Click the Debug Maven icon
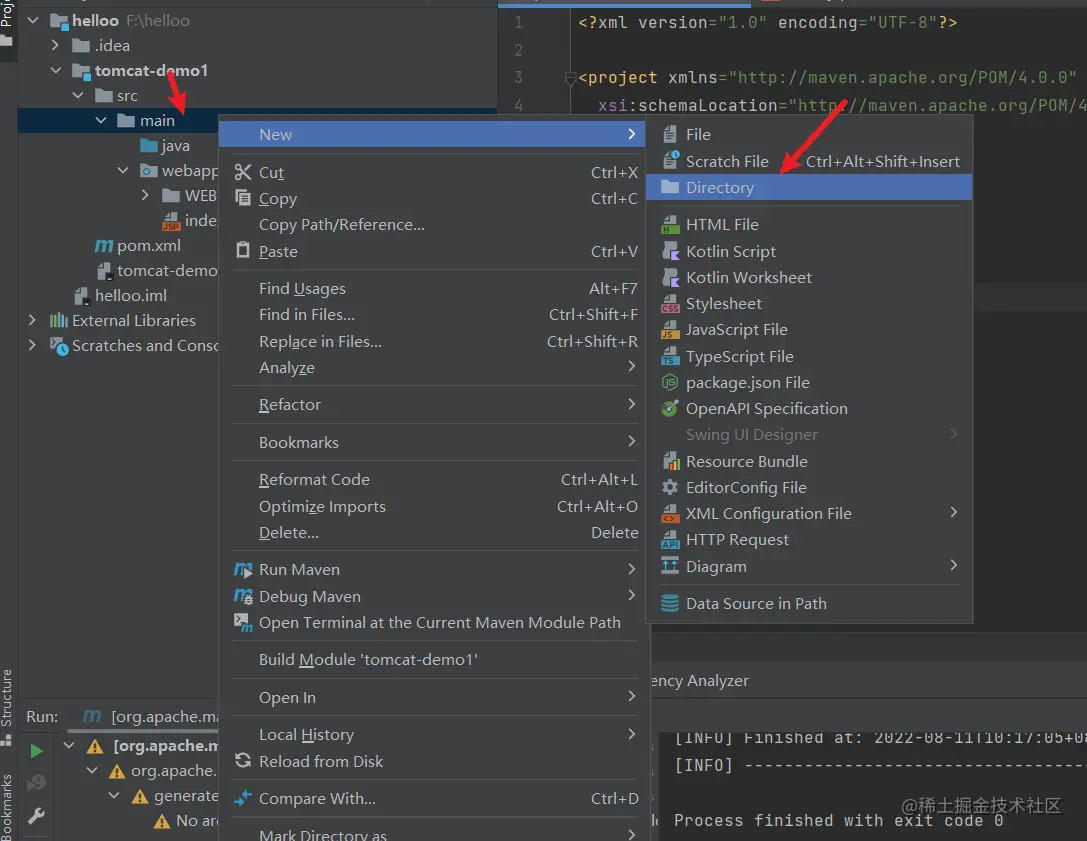1087x841 pixels. [x=243, y=596]
